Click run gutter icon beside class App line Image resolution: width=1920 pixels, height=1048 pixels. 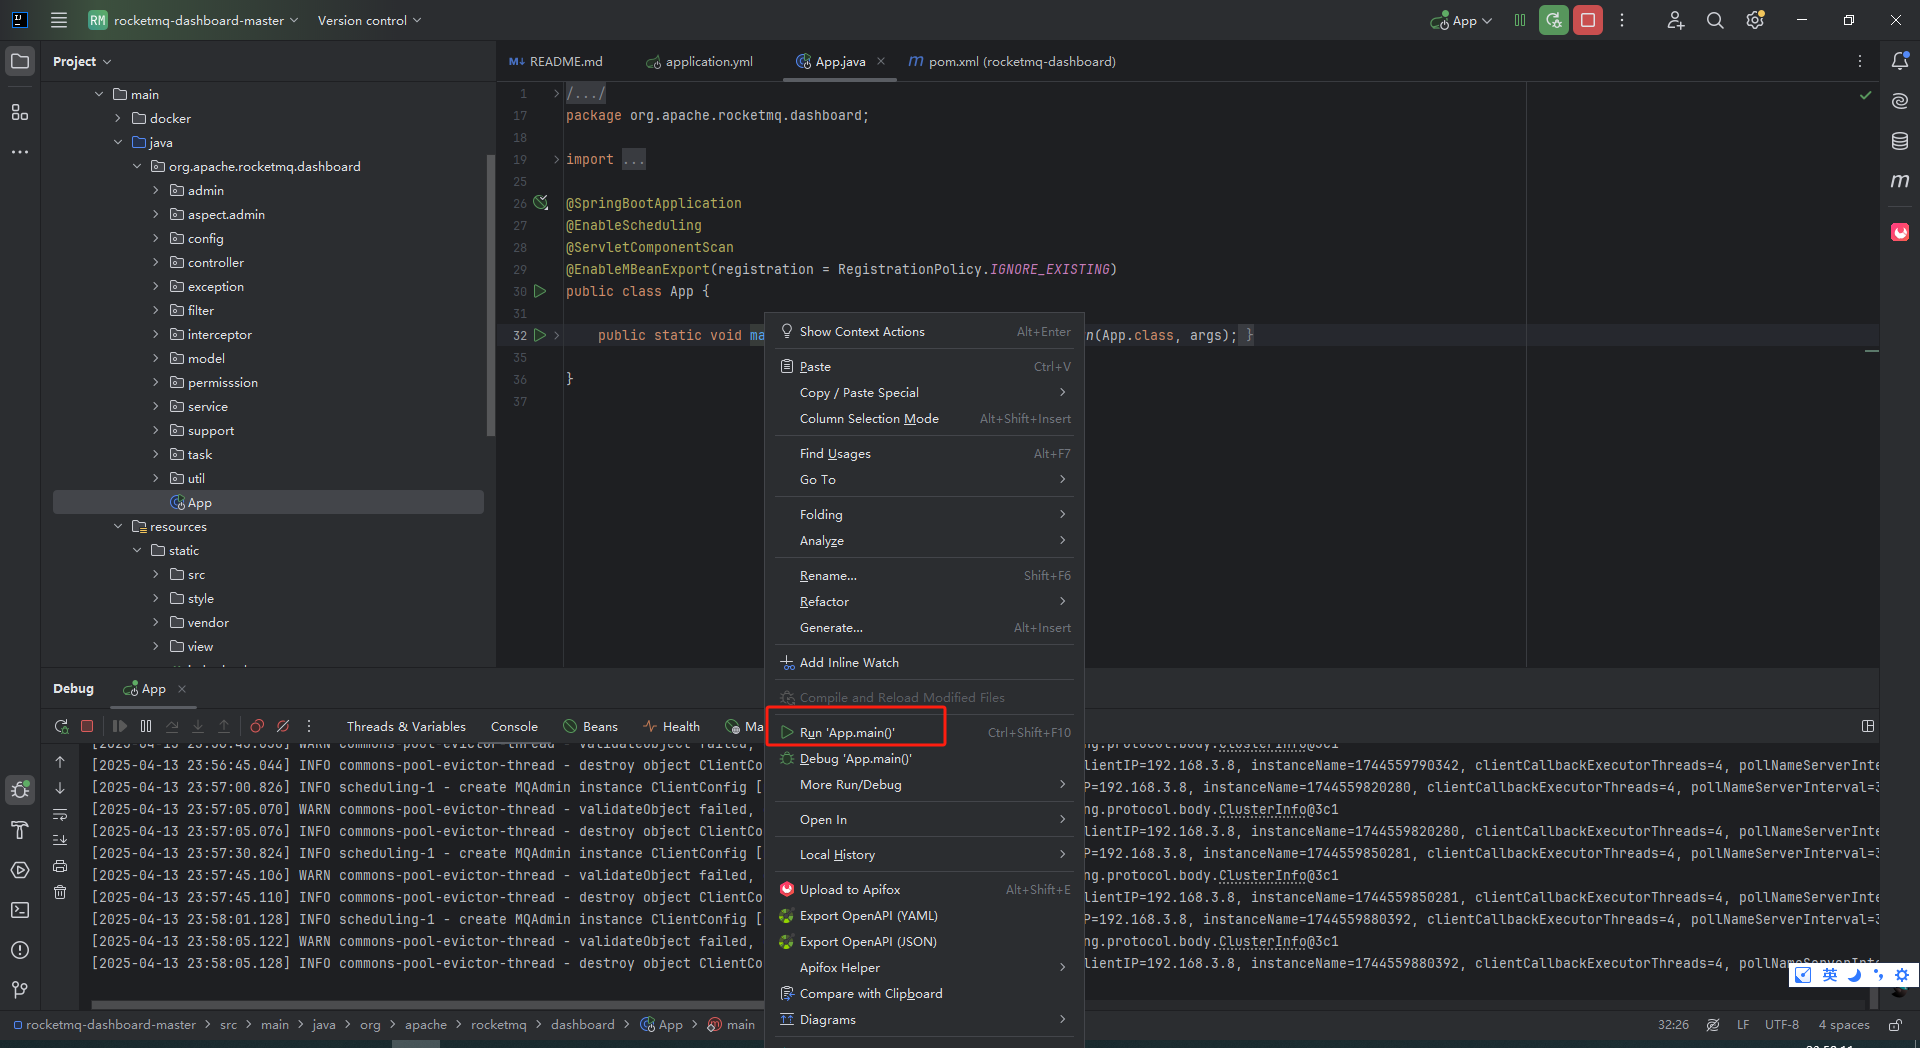[x=541, y=291]
